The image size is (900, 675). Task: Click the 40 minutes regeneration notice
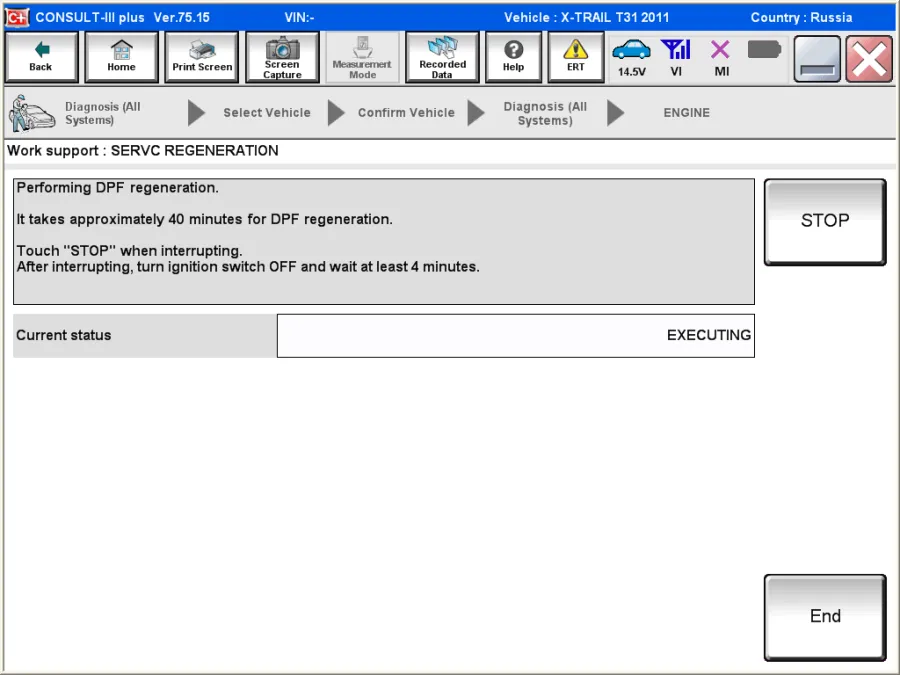click(205, 219)
